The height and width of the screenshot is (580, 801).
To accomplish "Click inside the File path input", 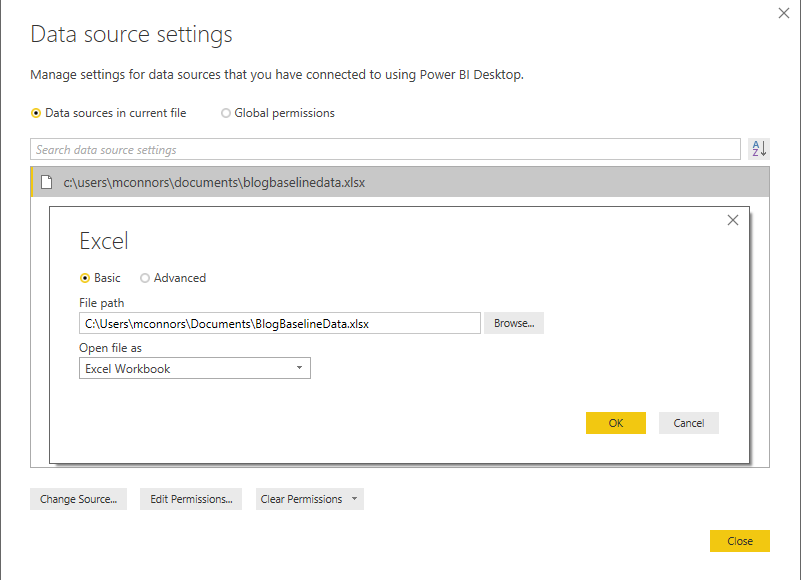I will (279, 323).
